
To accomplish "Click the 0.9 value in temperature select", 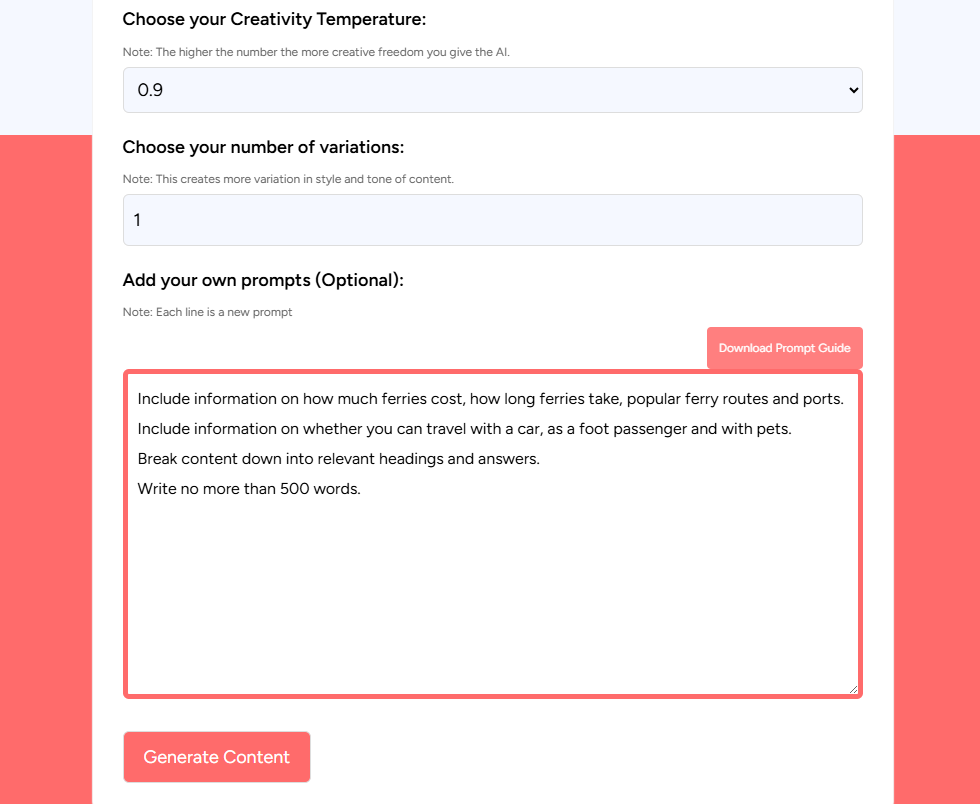I will click(x=150, y=90).
